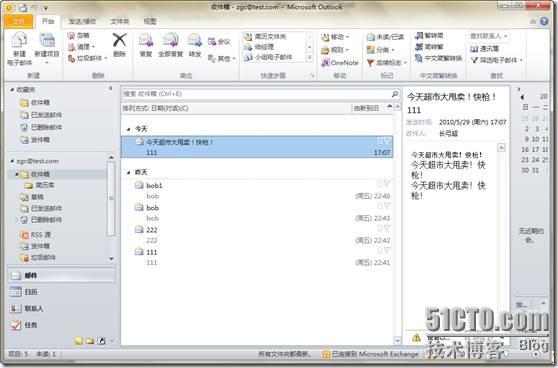Image resolution: width=558 pixels, height=368 pixels.
Task: Switch to View (视图) tab
Action: tap(150, 22)
